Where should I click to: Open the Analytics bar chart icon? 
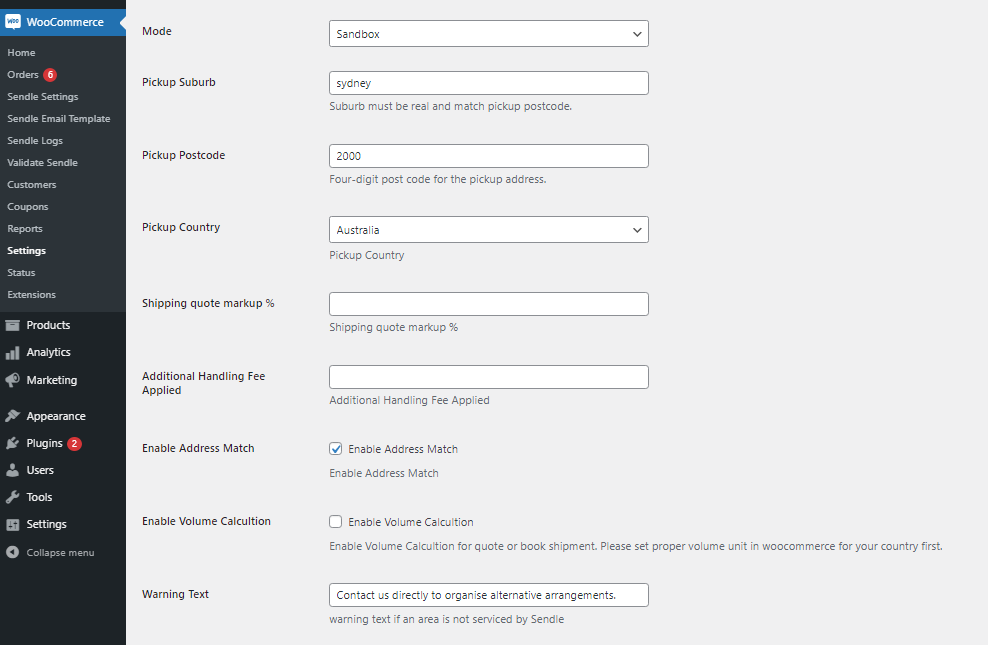point(13,352)
